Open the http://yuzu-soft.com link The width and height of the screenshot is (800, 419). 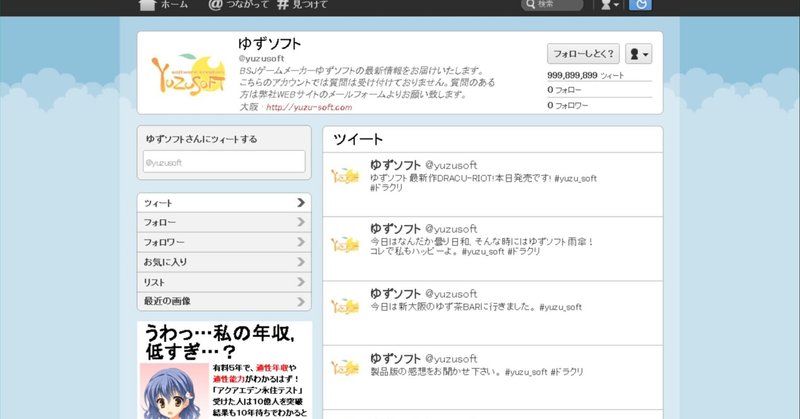pos(309,107)
